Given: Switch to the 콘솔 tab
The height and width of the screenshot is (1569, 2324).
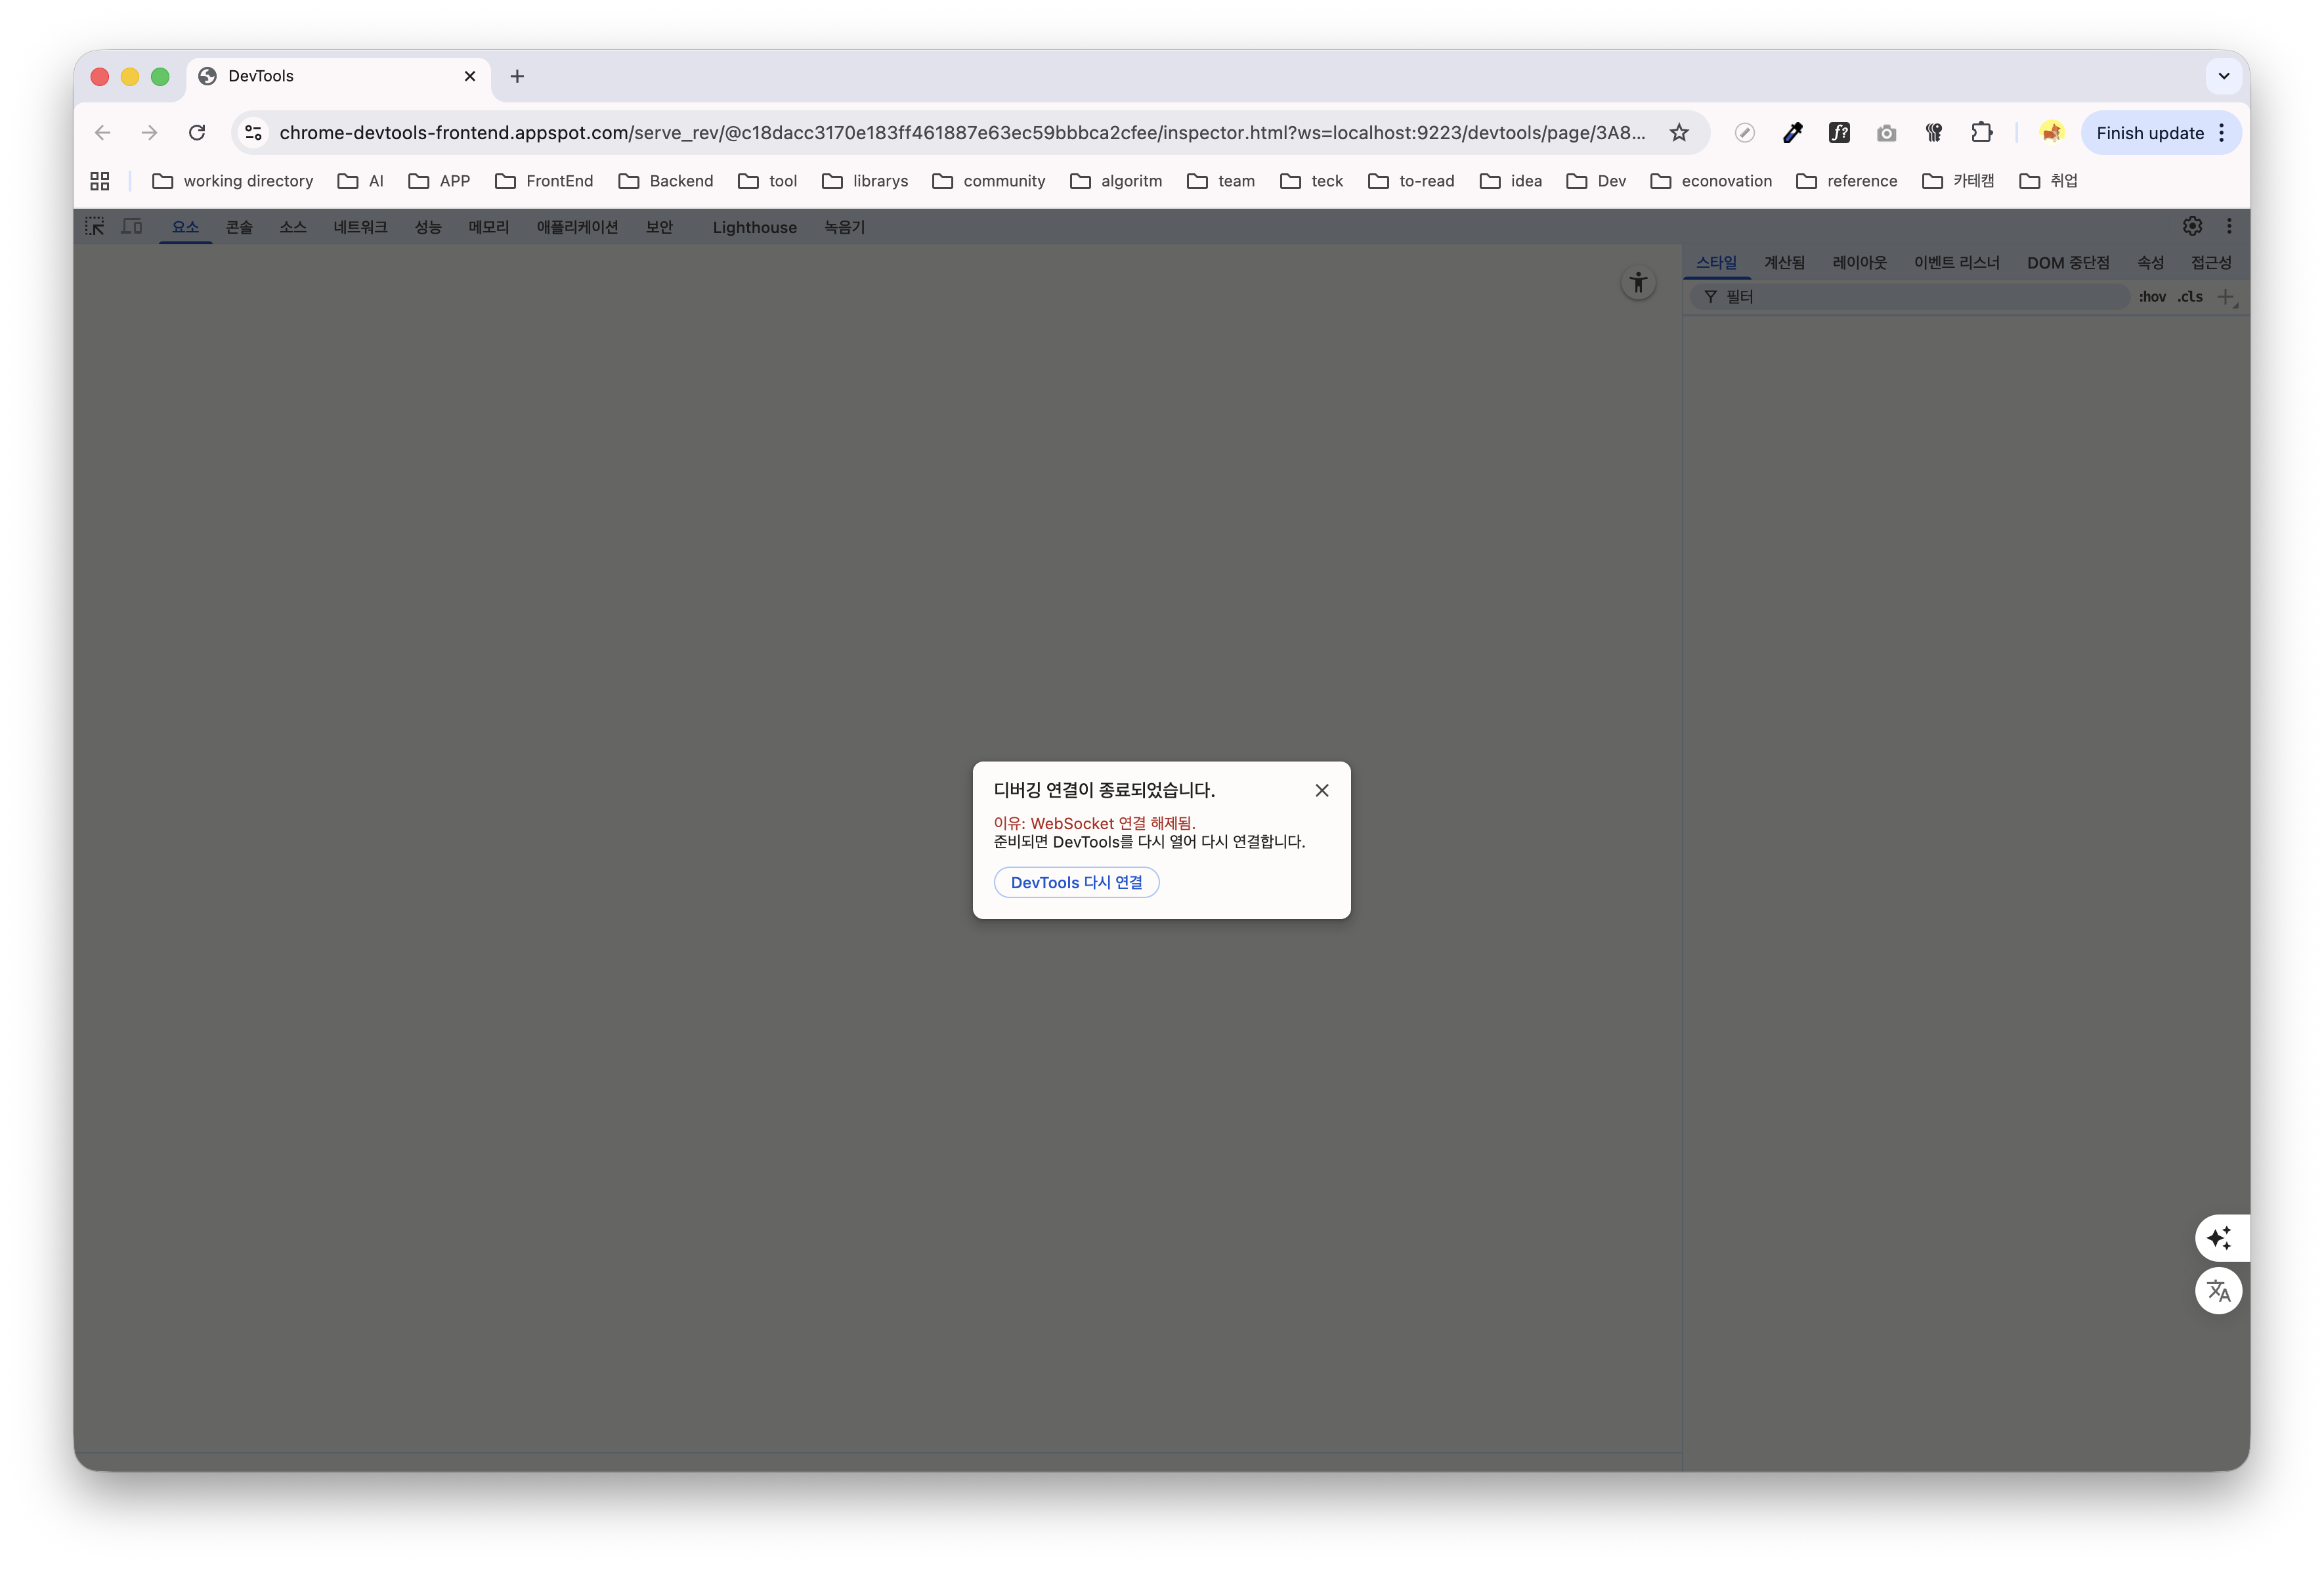Looking at the screenshot, I should tap(239, 227).
